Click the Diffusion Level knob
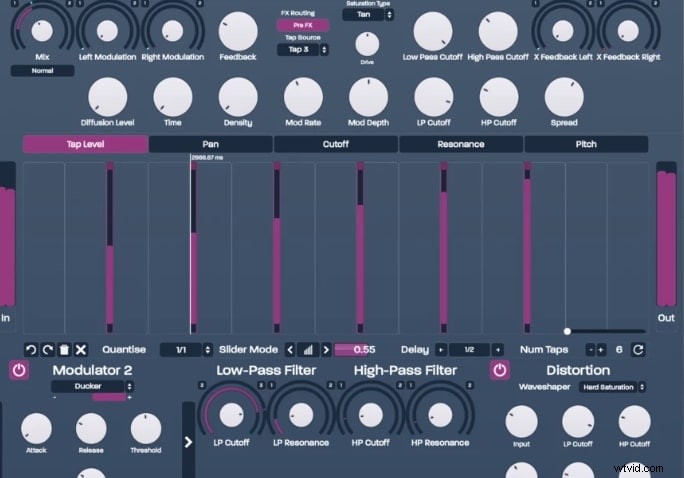Viewport: 684px width, 478px height. point(108,97)
